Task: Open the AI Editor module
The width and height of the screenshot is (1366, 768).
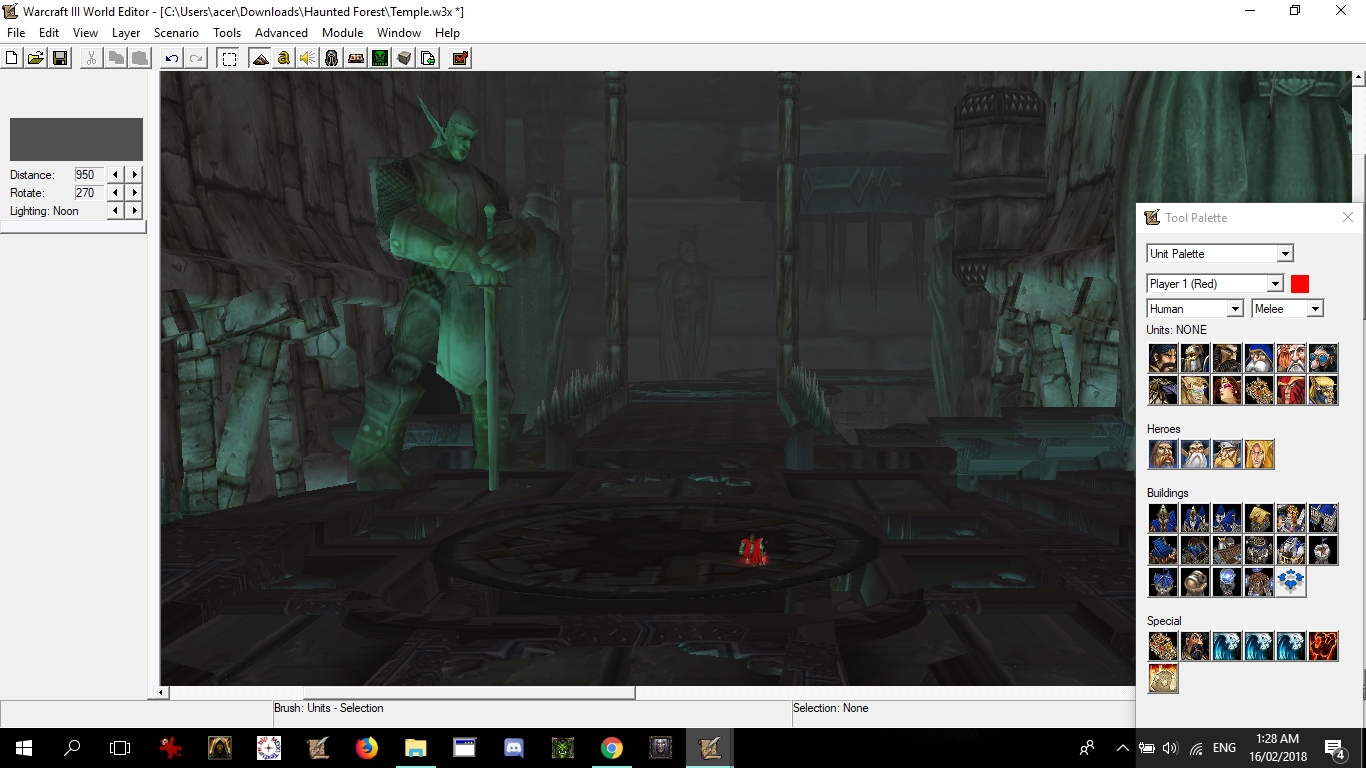Action: [380, 58]
